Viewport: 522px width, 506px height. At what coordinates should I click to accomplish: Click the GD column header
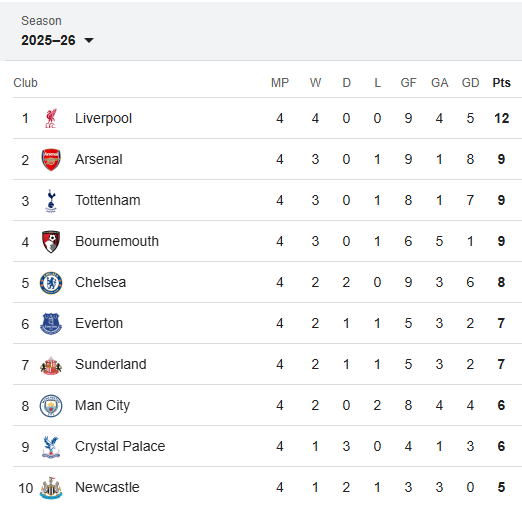(x=470, y=83)
